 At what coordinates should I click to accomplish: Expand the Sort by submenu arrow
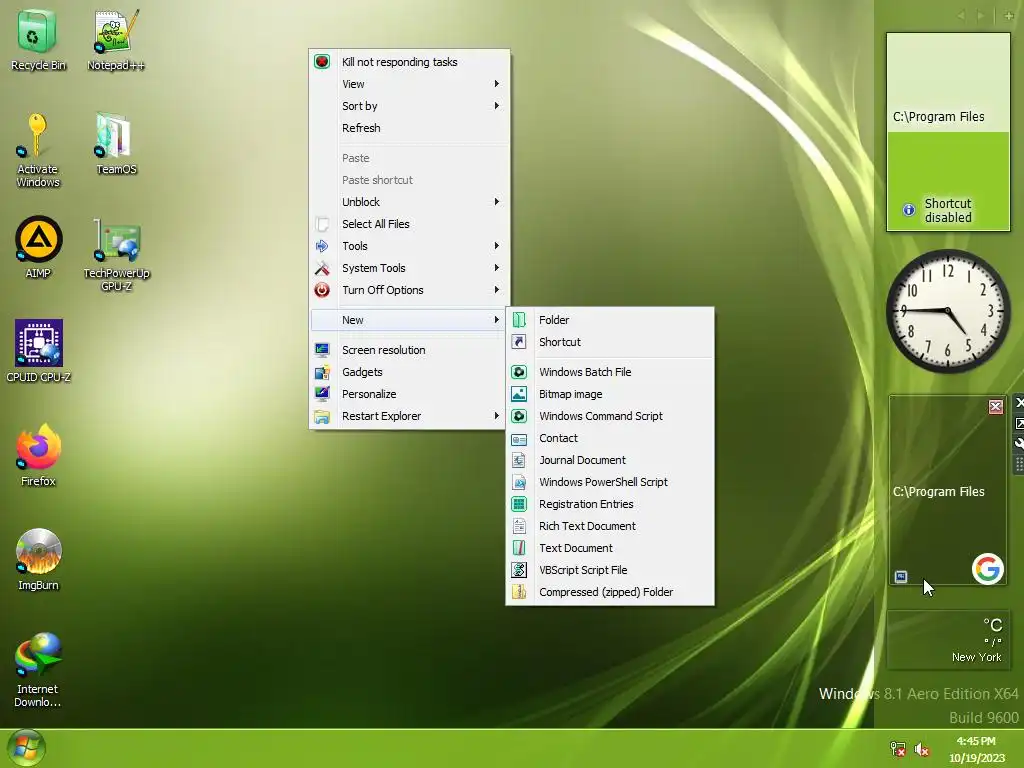tap(497, 106)
